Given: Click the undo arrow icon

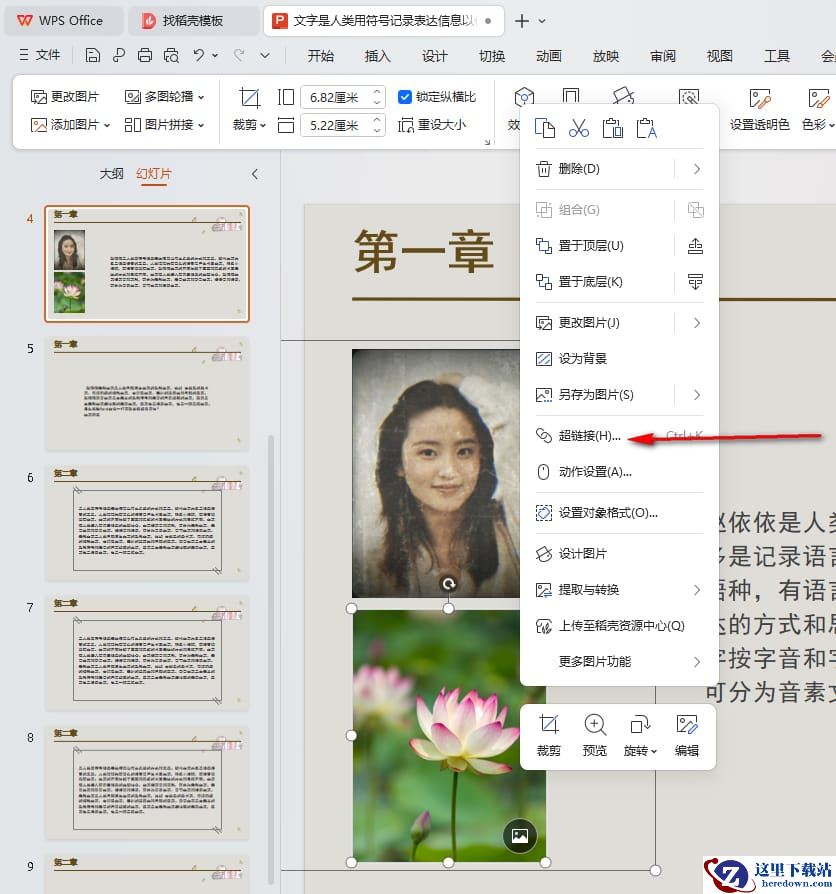Looking at the screenshot, I should 198,55.
